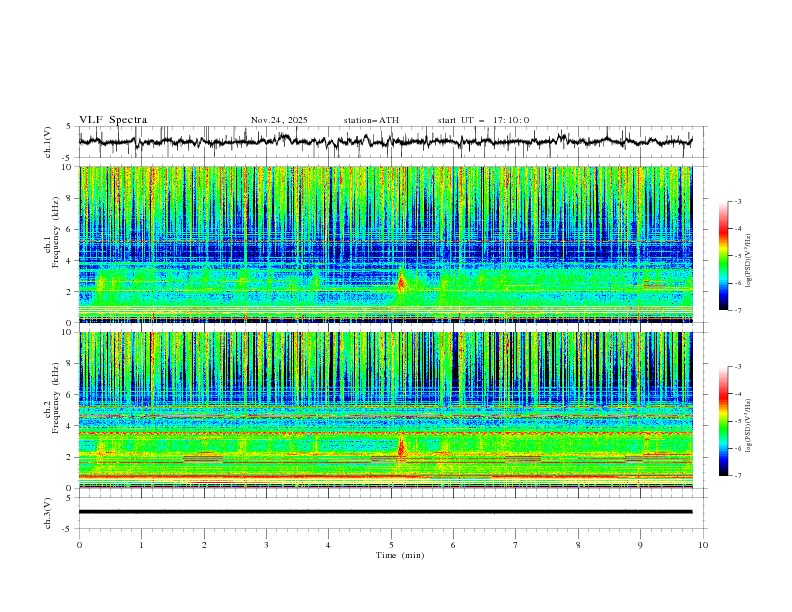Click the "VLF Spectra" title text
792x612 pixels.
(113, 120)
